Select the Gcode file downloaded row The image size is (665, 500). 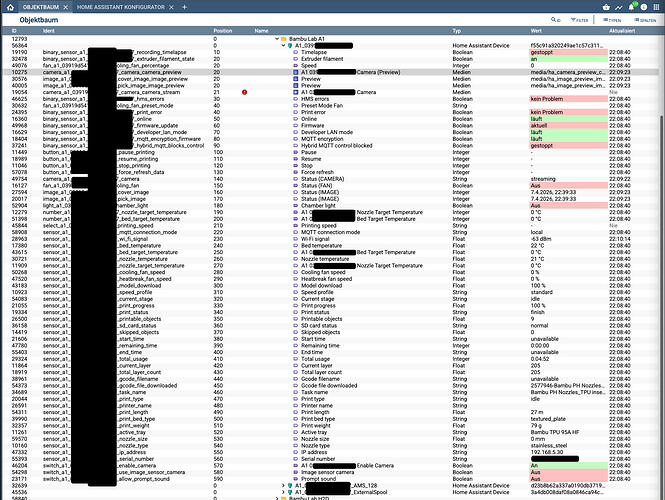(x=330, y=385)
